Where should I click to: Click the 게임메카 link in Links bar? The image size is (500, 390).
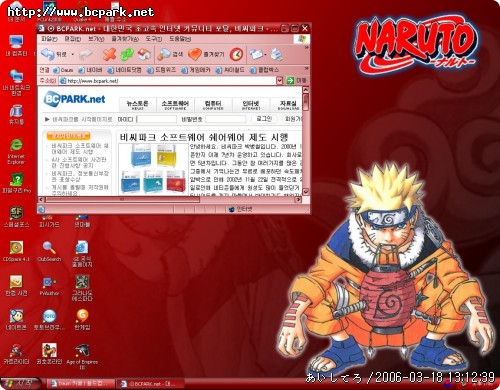click(196, 70)
